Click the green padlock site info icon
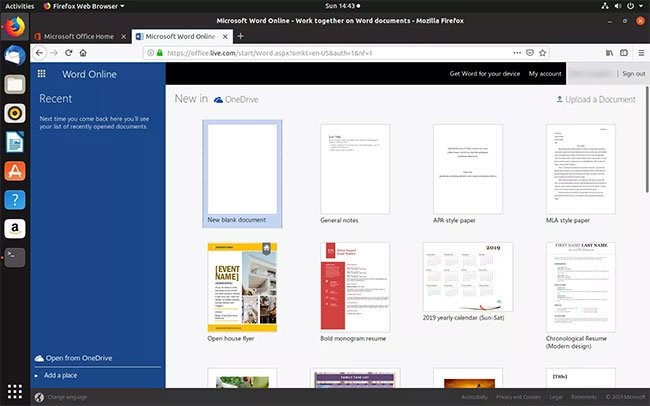This screenshot has height=406, width=650. 160,53
